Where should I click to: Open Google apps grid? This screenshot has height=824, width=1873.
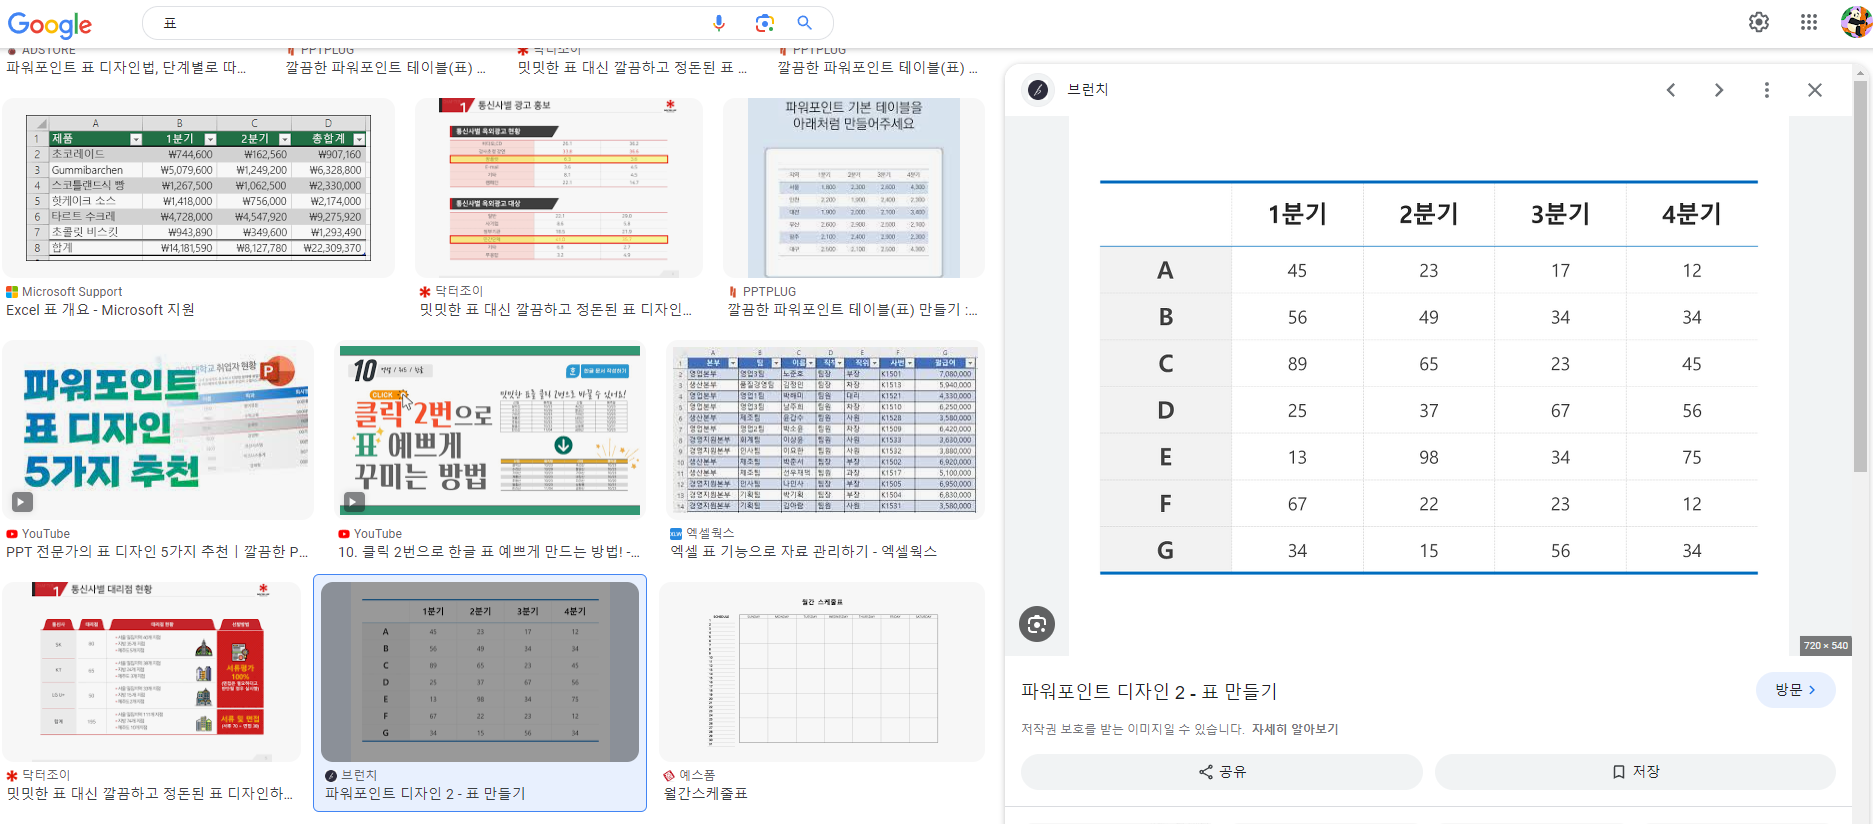point(1809,22)
